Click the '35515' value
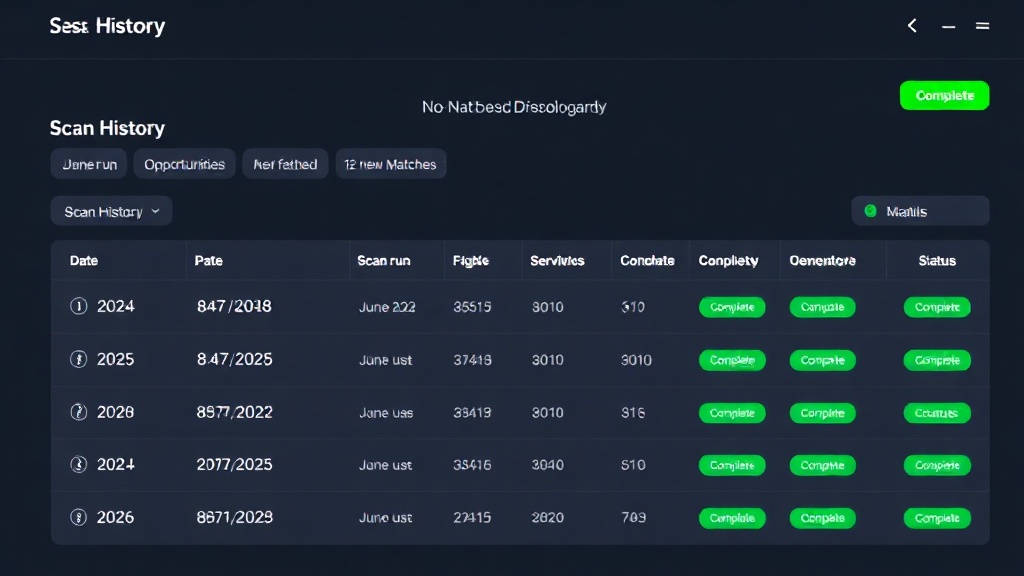Viewport: 1024px width, 576px height. click(x=472, y=307)
